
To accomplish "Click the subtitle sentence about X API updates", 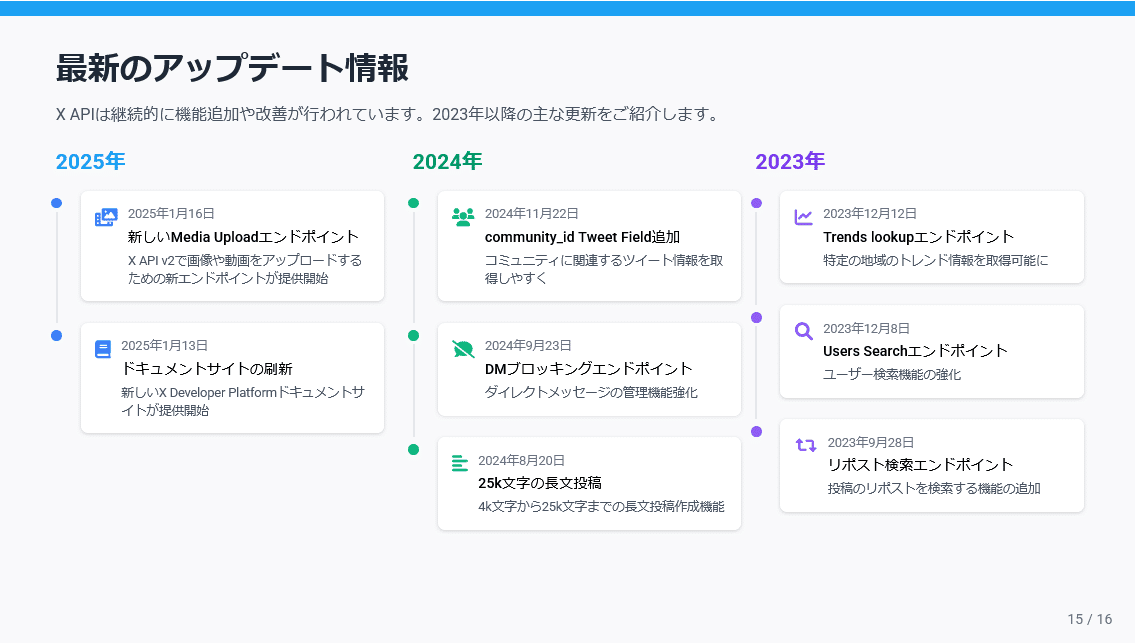I will point(389,114).
